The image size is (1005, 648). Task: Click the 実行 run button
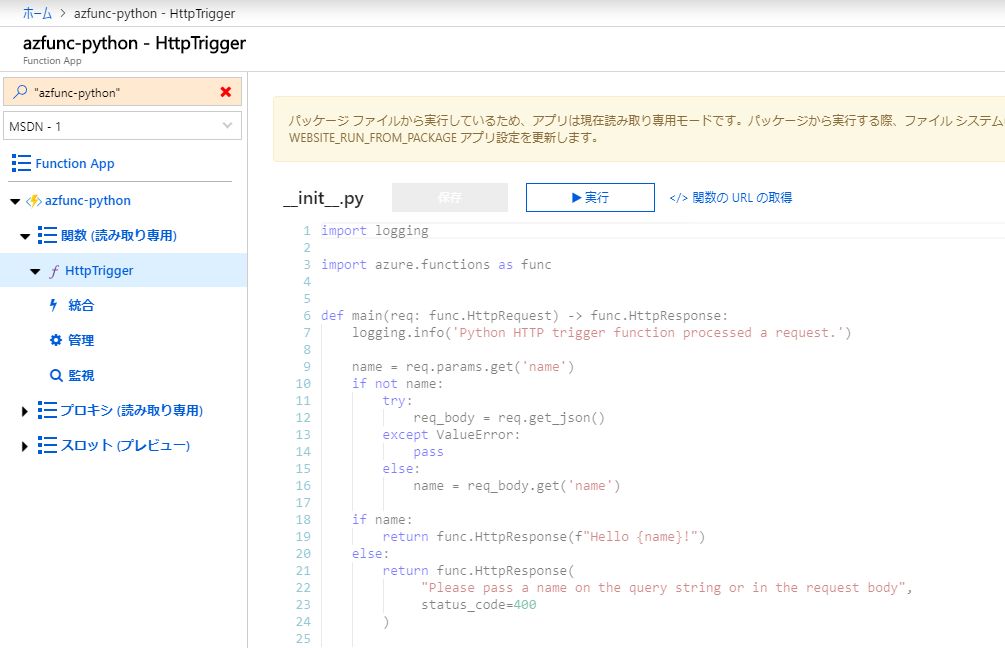[590, 197]
